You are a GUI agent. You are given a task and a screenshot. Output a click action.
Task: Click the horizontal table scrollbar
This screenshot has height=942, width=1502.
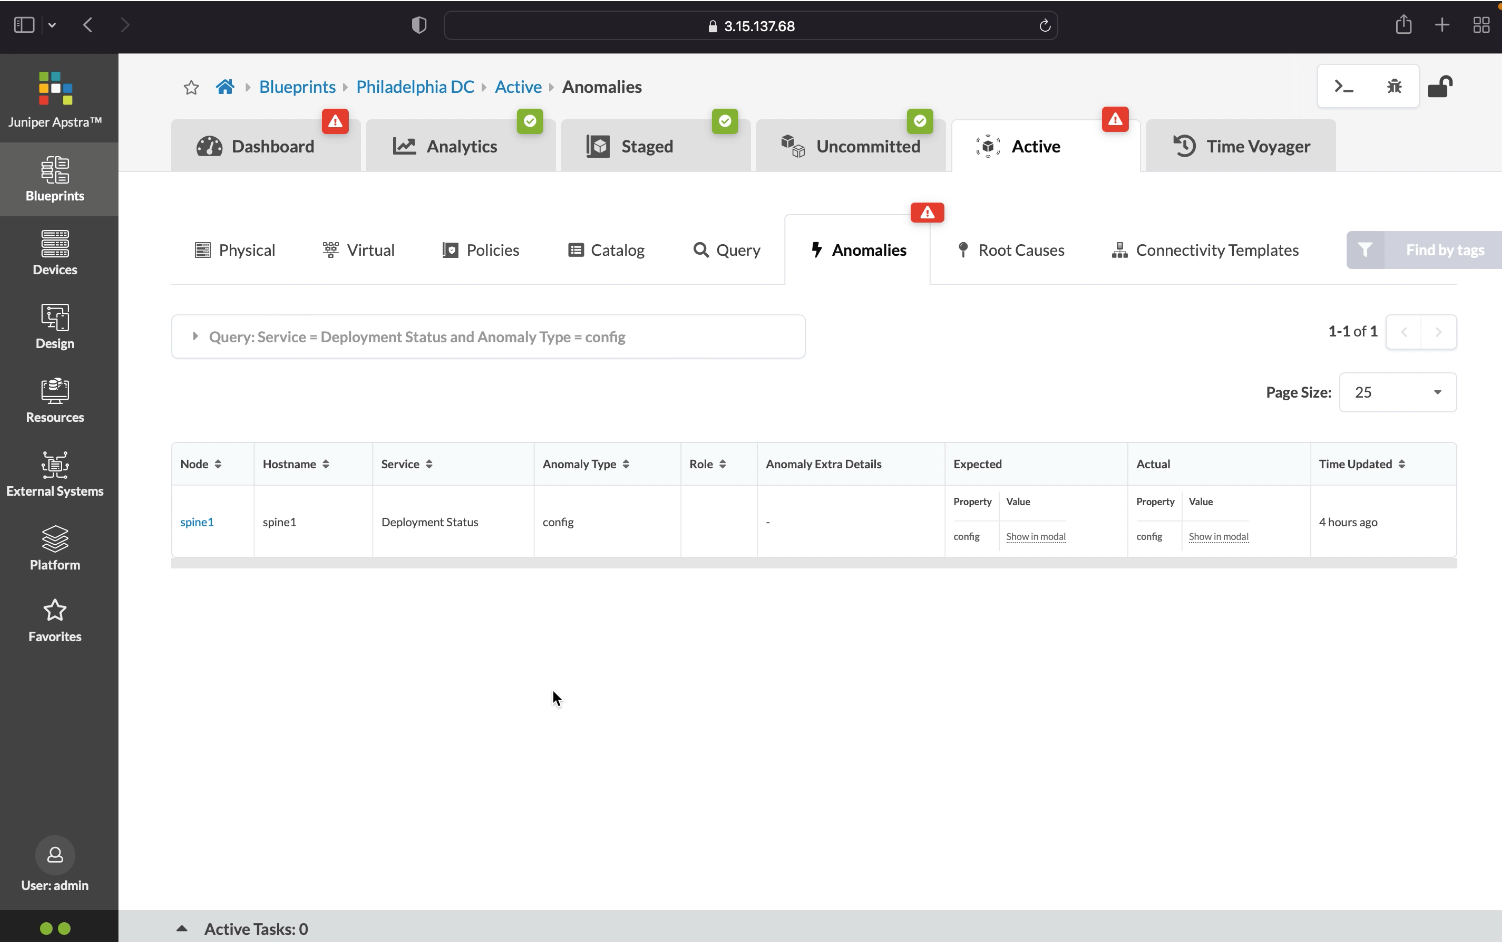(x=814, y=563)
